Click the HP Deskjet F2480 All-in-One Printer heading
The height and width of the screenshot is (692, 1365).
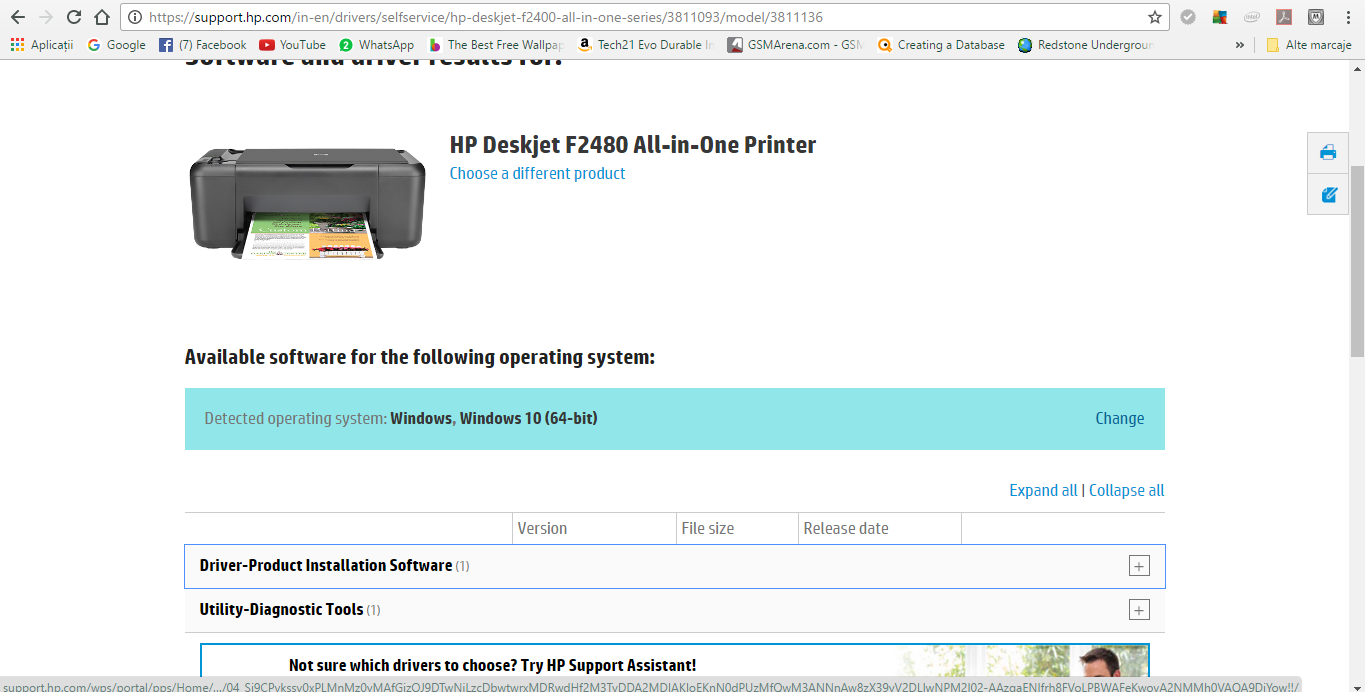[x=633, y=145]
